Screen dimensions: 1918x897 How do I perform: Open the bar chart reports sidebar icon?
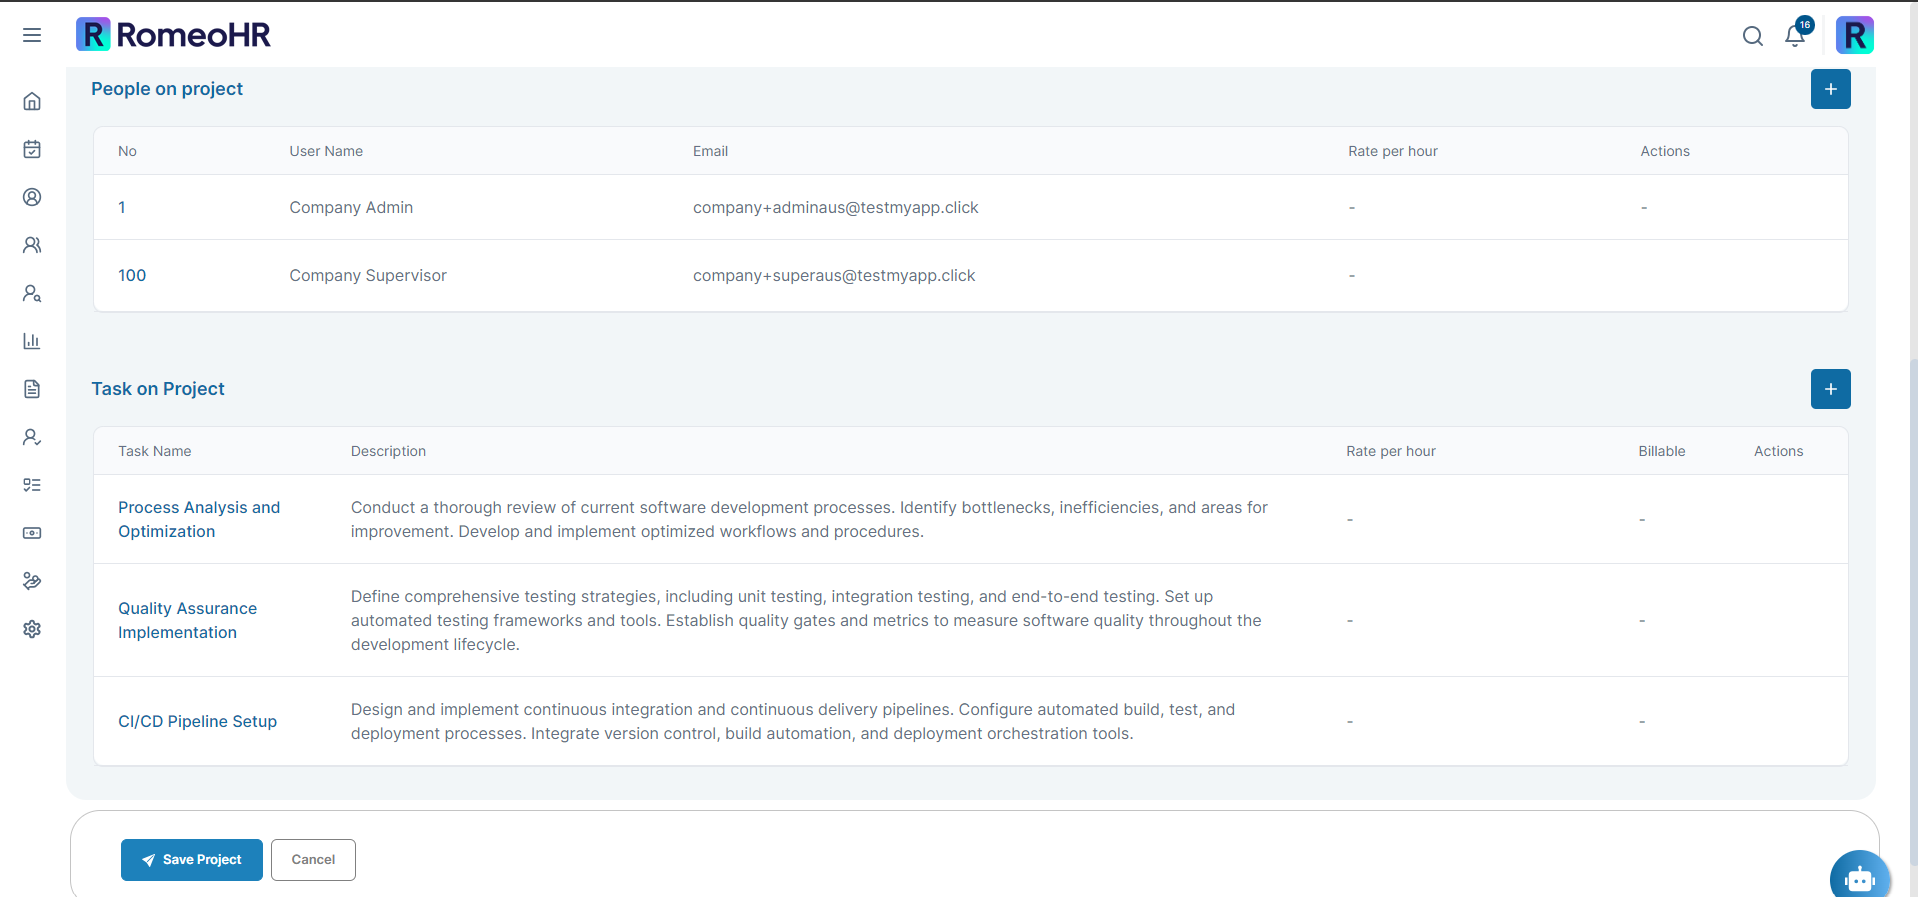click(32, 341)
